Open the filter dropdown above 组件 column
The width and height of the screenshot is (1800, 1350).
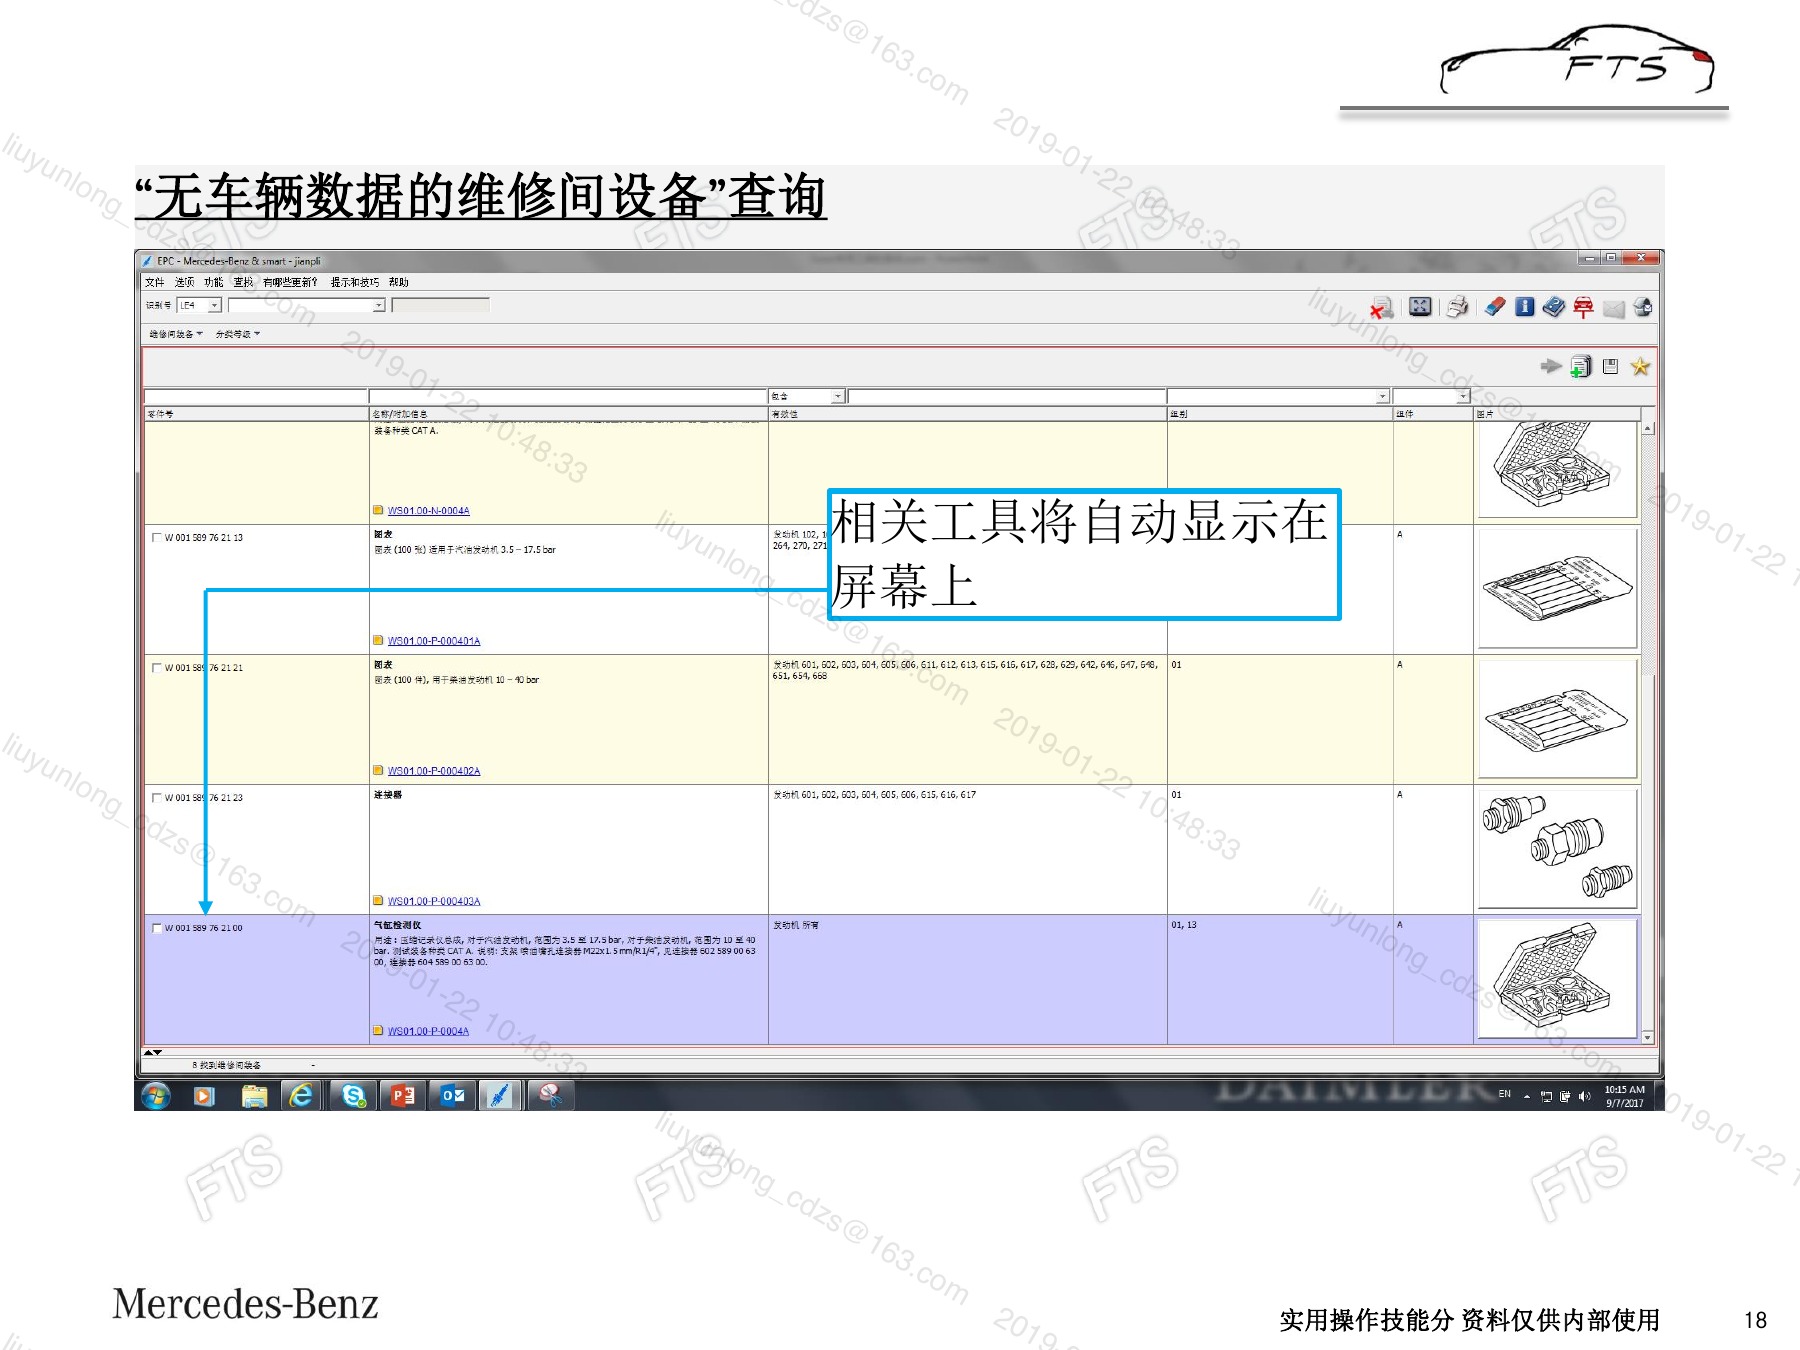pyautogui.click(x=1462, y=397)
